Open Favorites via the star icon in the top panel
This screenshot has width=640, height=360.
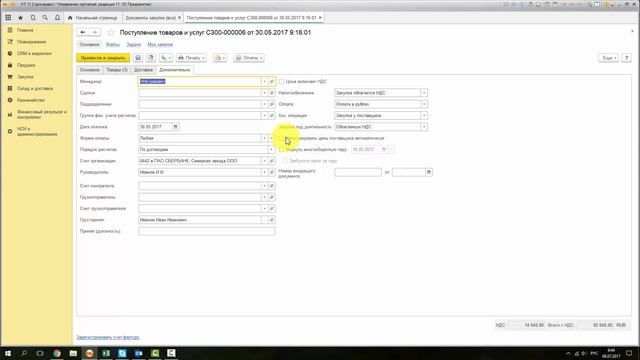click(x=20, y=18)
